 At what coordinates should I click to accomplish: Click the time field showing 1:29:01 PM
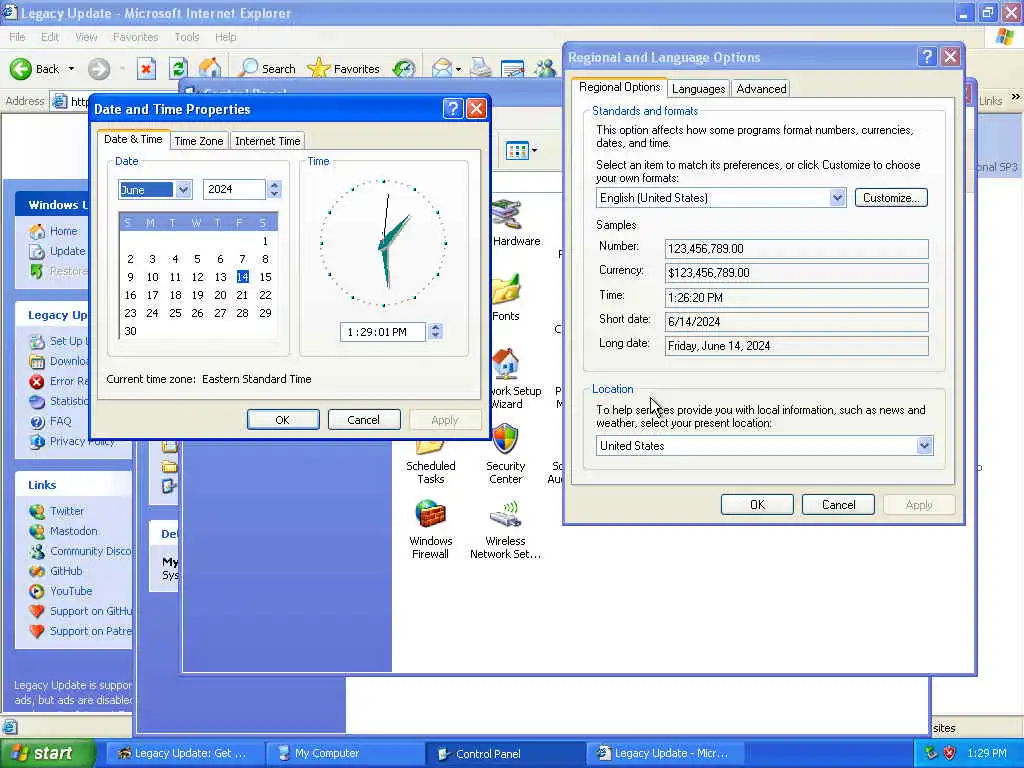[383, 332]
